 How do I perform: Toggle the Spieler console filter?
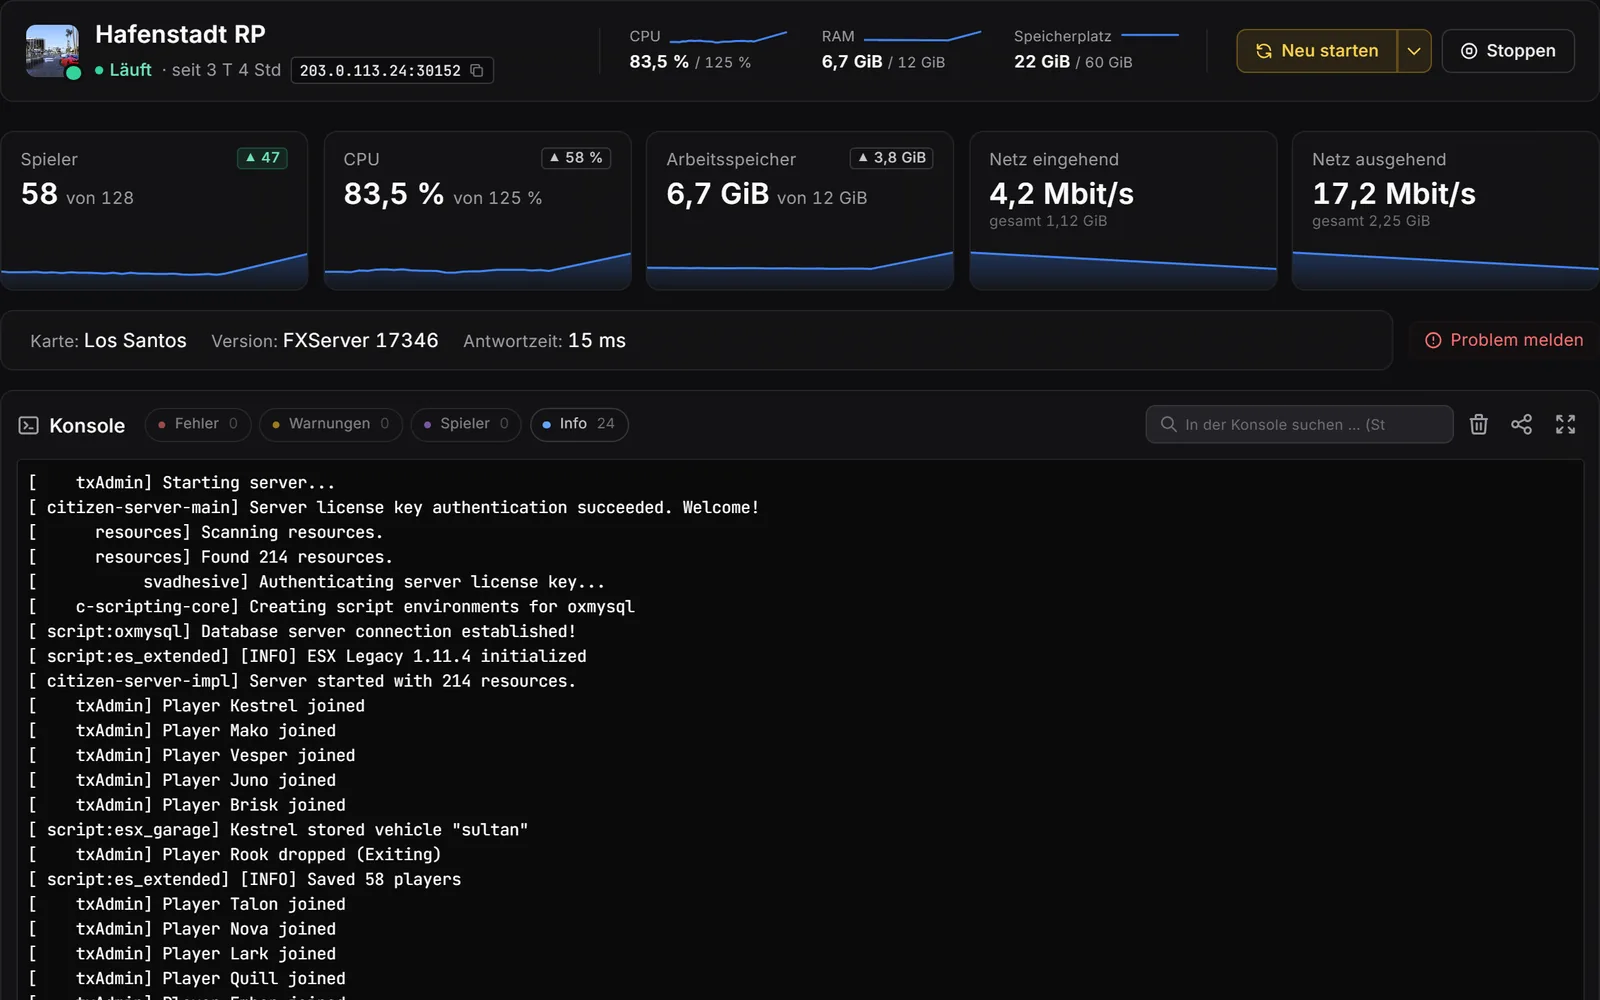coord(466,424)
